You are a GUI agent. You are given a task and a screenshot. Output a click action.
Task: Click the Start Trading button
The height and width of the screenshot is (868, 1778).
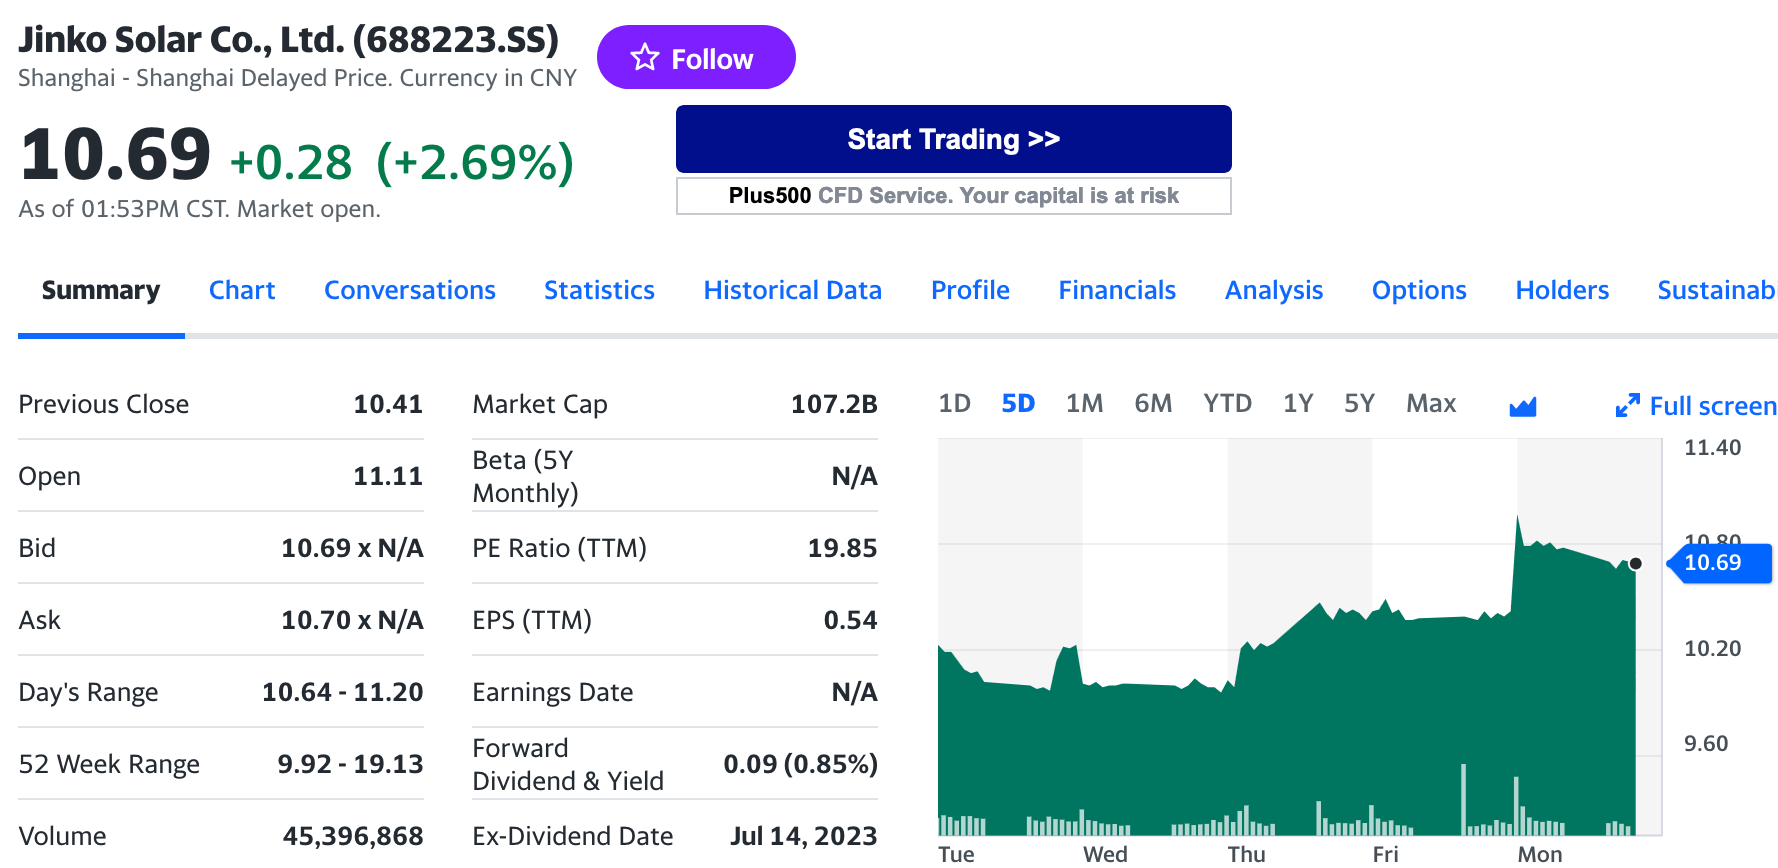coord(953,139)
